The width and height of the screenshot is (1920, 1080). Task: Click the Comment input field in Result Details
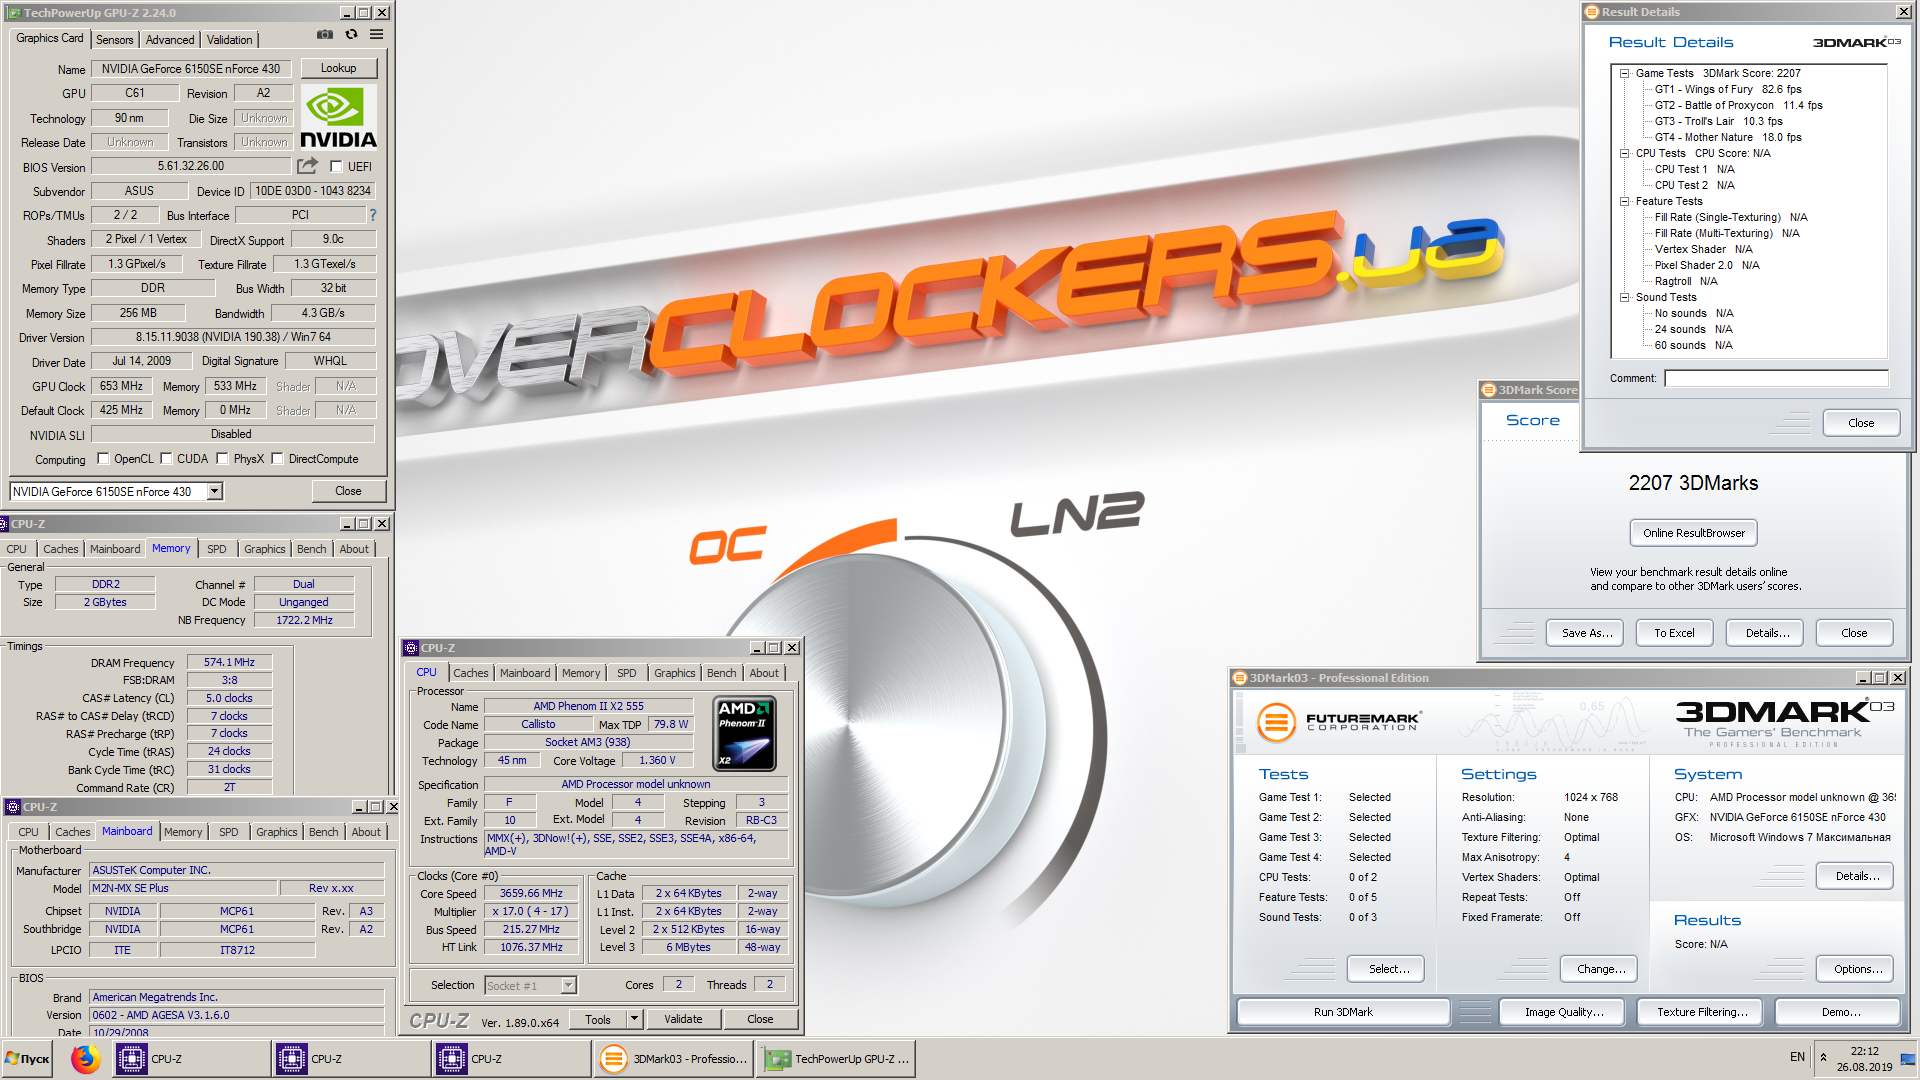click(x=1776, y=378)
